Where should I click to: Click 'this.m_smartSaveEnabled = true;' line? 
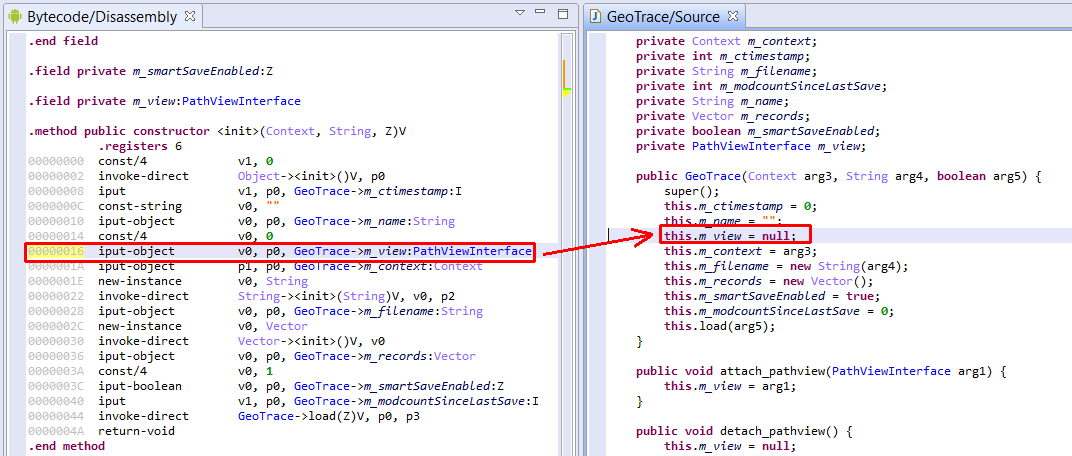pos(772,297)
